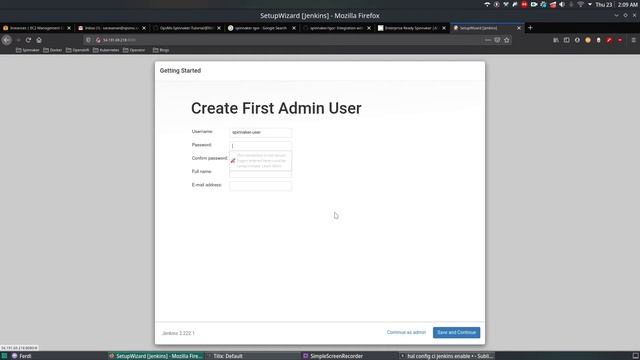Screen dimensions: 640x360
Task: Click the red round extension icon at toolbar end
Action: click(620, 40)
